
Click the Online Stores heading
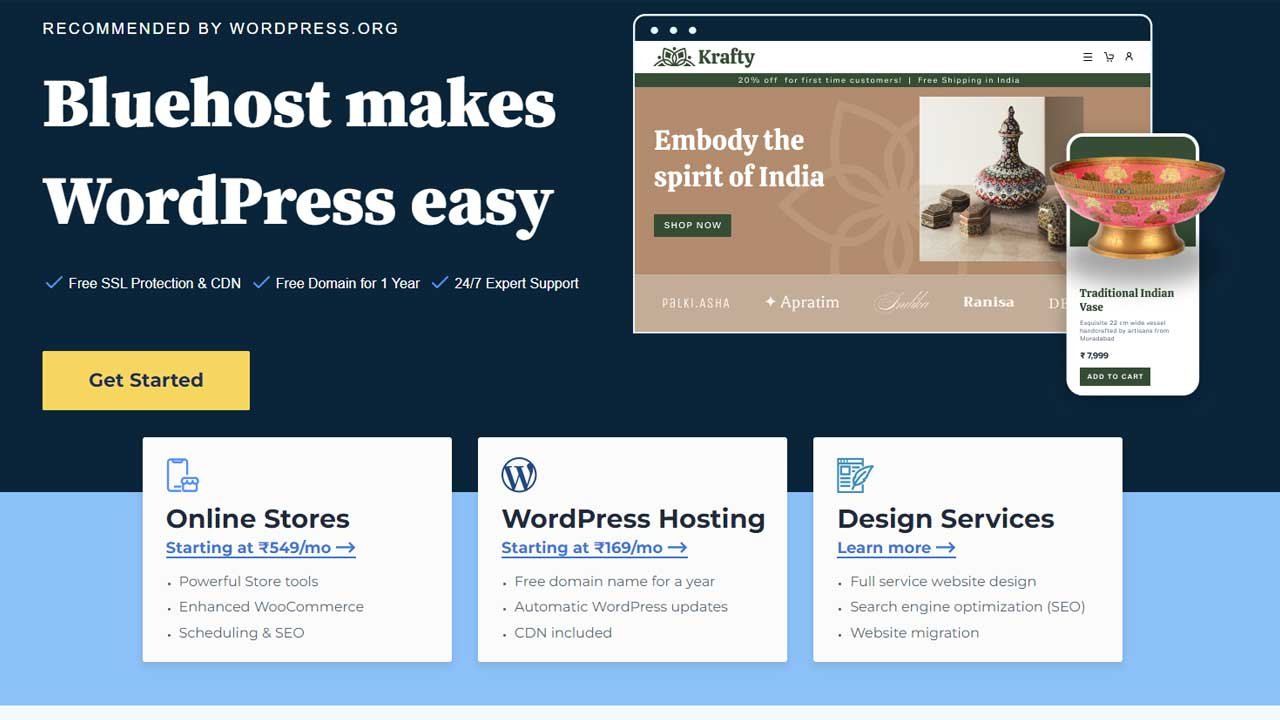[258, 518]
